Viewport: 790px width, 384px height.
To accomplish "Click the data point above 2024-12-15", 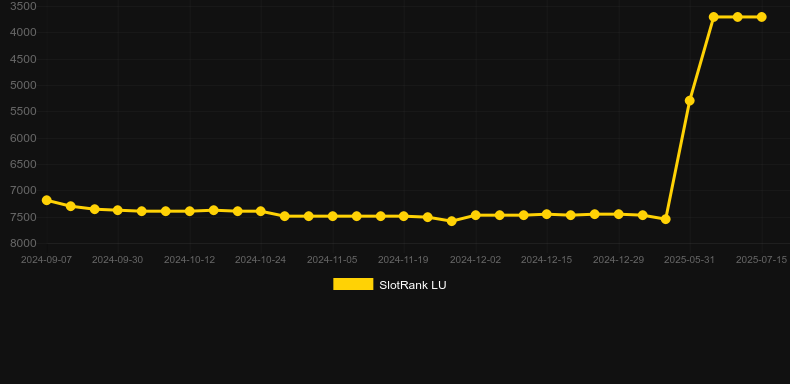I will coord(547,214).
